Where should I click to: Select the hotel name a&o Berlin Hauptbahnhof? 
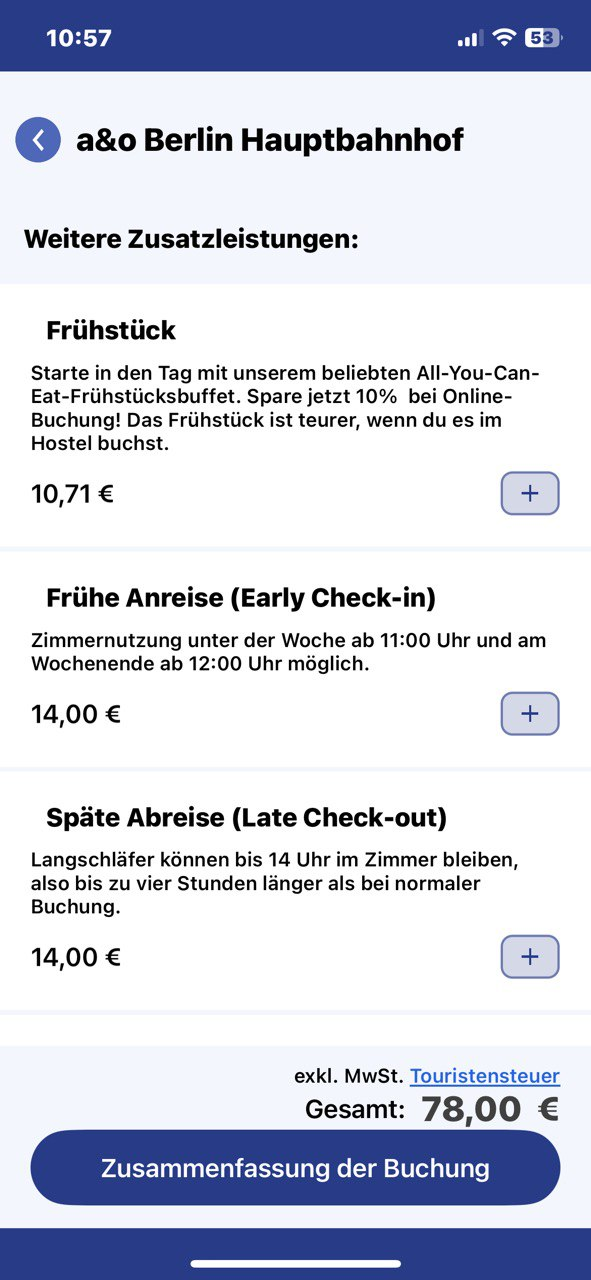click(x=270, y=139)
